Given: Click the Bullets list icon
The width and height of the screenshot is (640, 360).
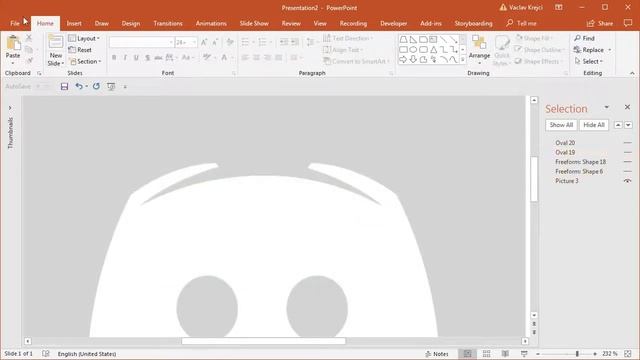Looking at the screenshot, I should click(x=245, y=42).
